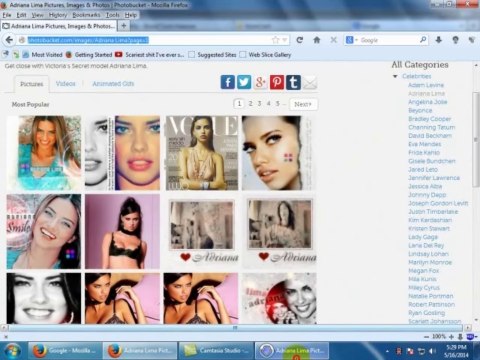Viewport: 480px width, 360px height.
Task: Zoom in with plus icon in status bar
Action: (x=451, y=337)
